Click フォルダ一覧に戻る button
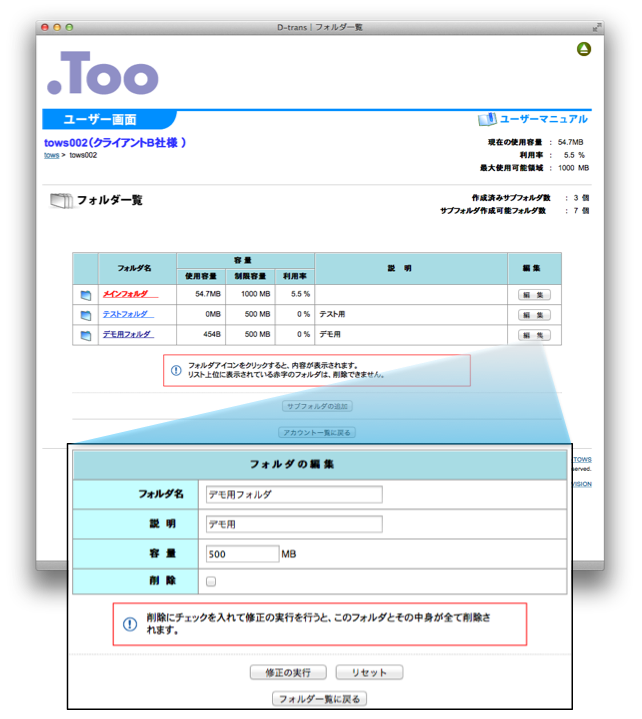The height and width of the screenshot is (719, 642). click(x=320, y=698)
